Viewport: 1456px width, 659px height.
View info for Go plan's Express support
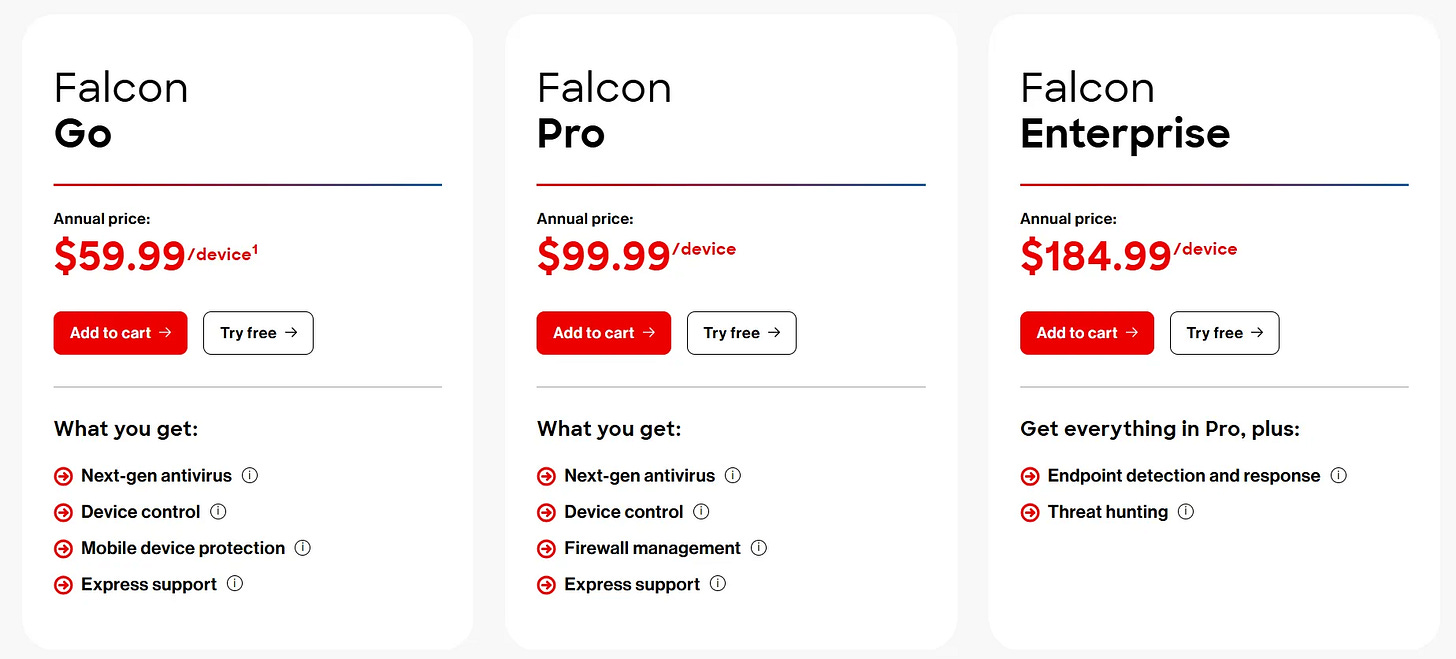(235, 583)
